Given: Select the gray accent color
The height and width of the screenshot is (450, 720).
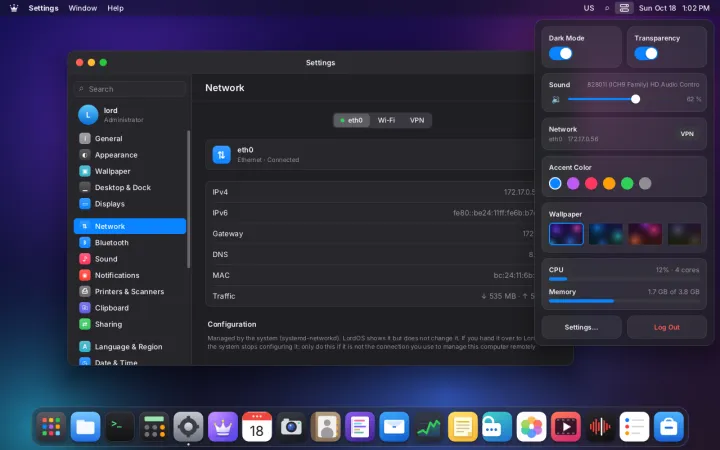Looking at the screenshot, I should click(645, 184).
